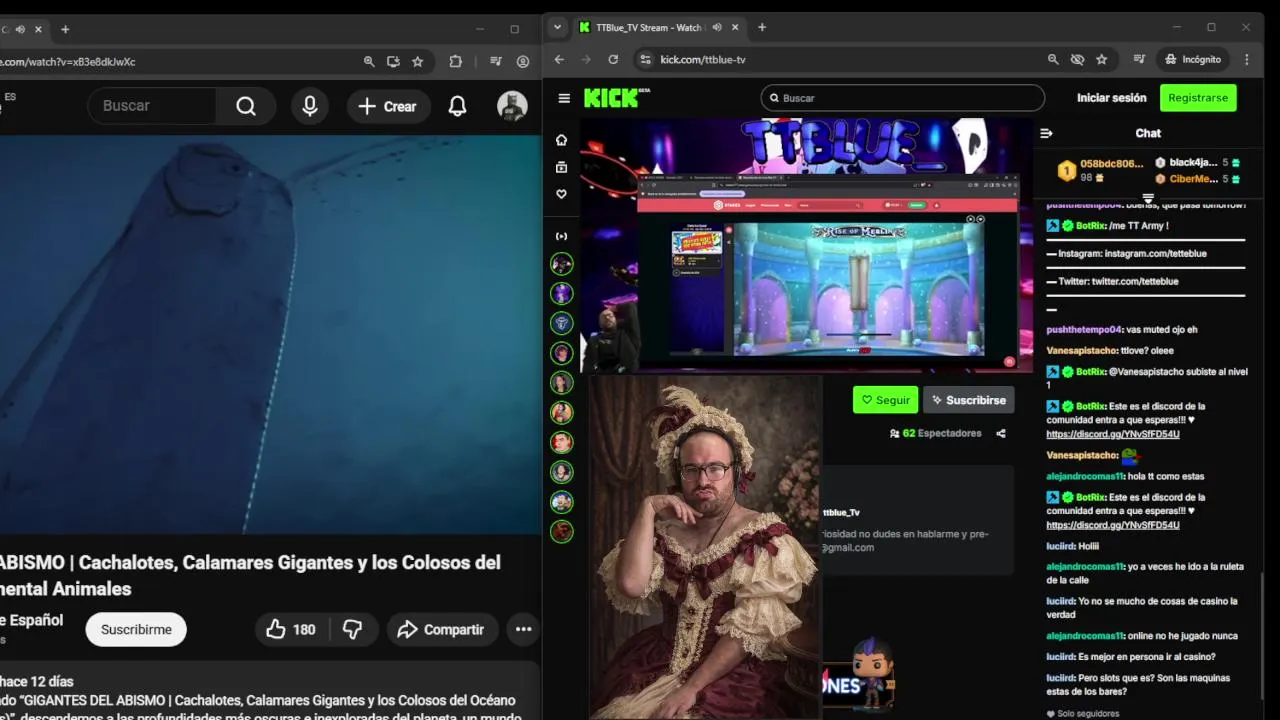
Task: Open the tab search dropdown in the Kick window
Action: tap(558, 27)
